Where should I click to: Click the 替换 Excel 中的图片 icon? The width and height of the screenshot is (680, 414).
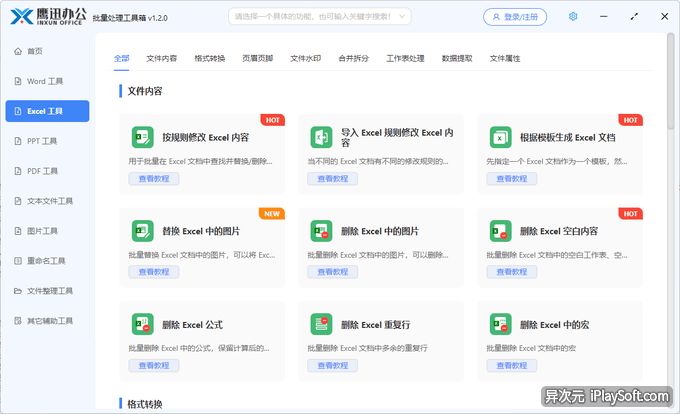[143, 231]
